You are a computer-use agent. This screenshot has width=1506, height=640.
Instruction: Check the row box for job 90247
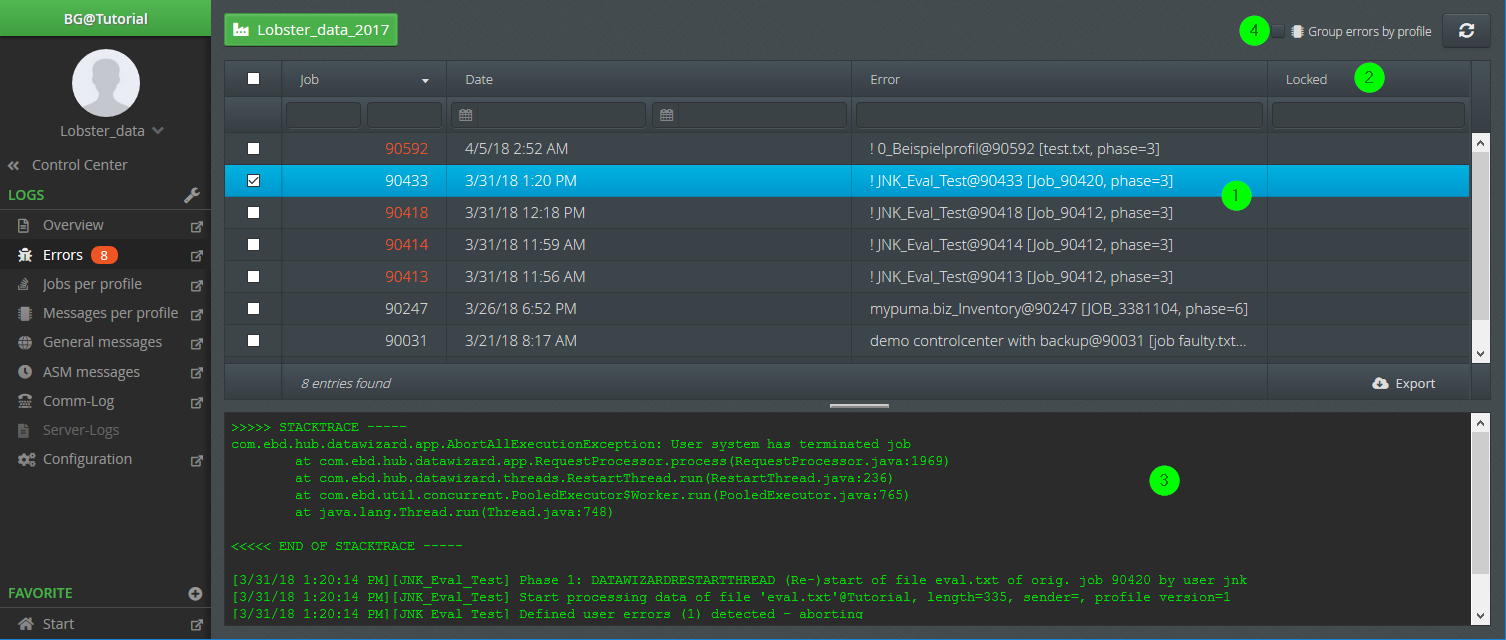coord(253,308)
